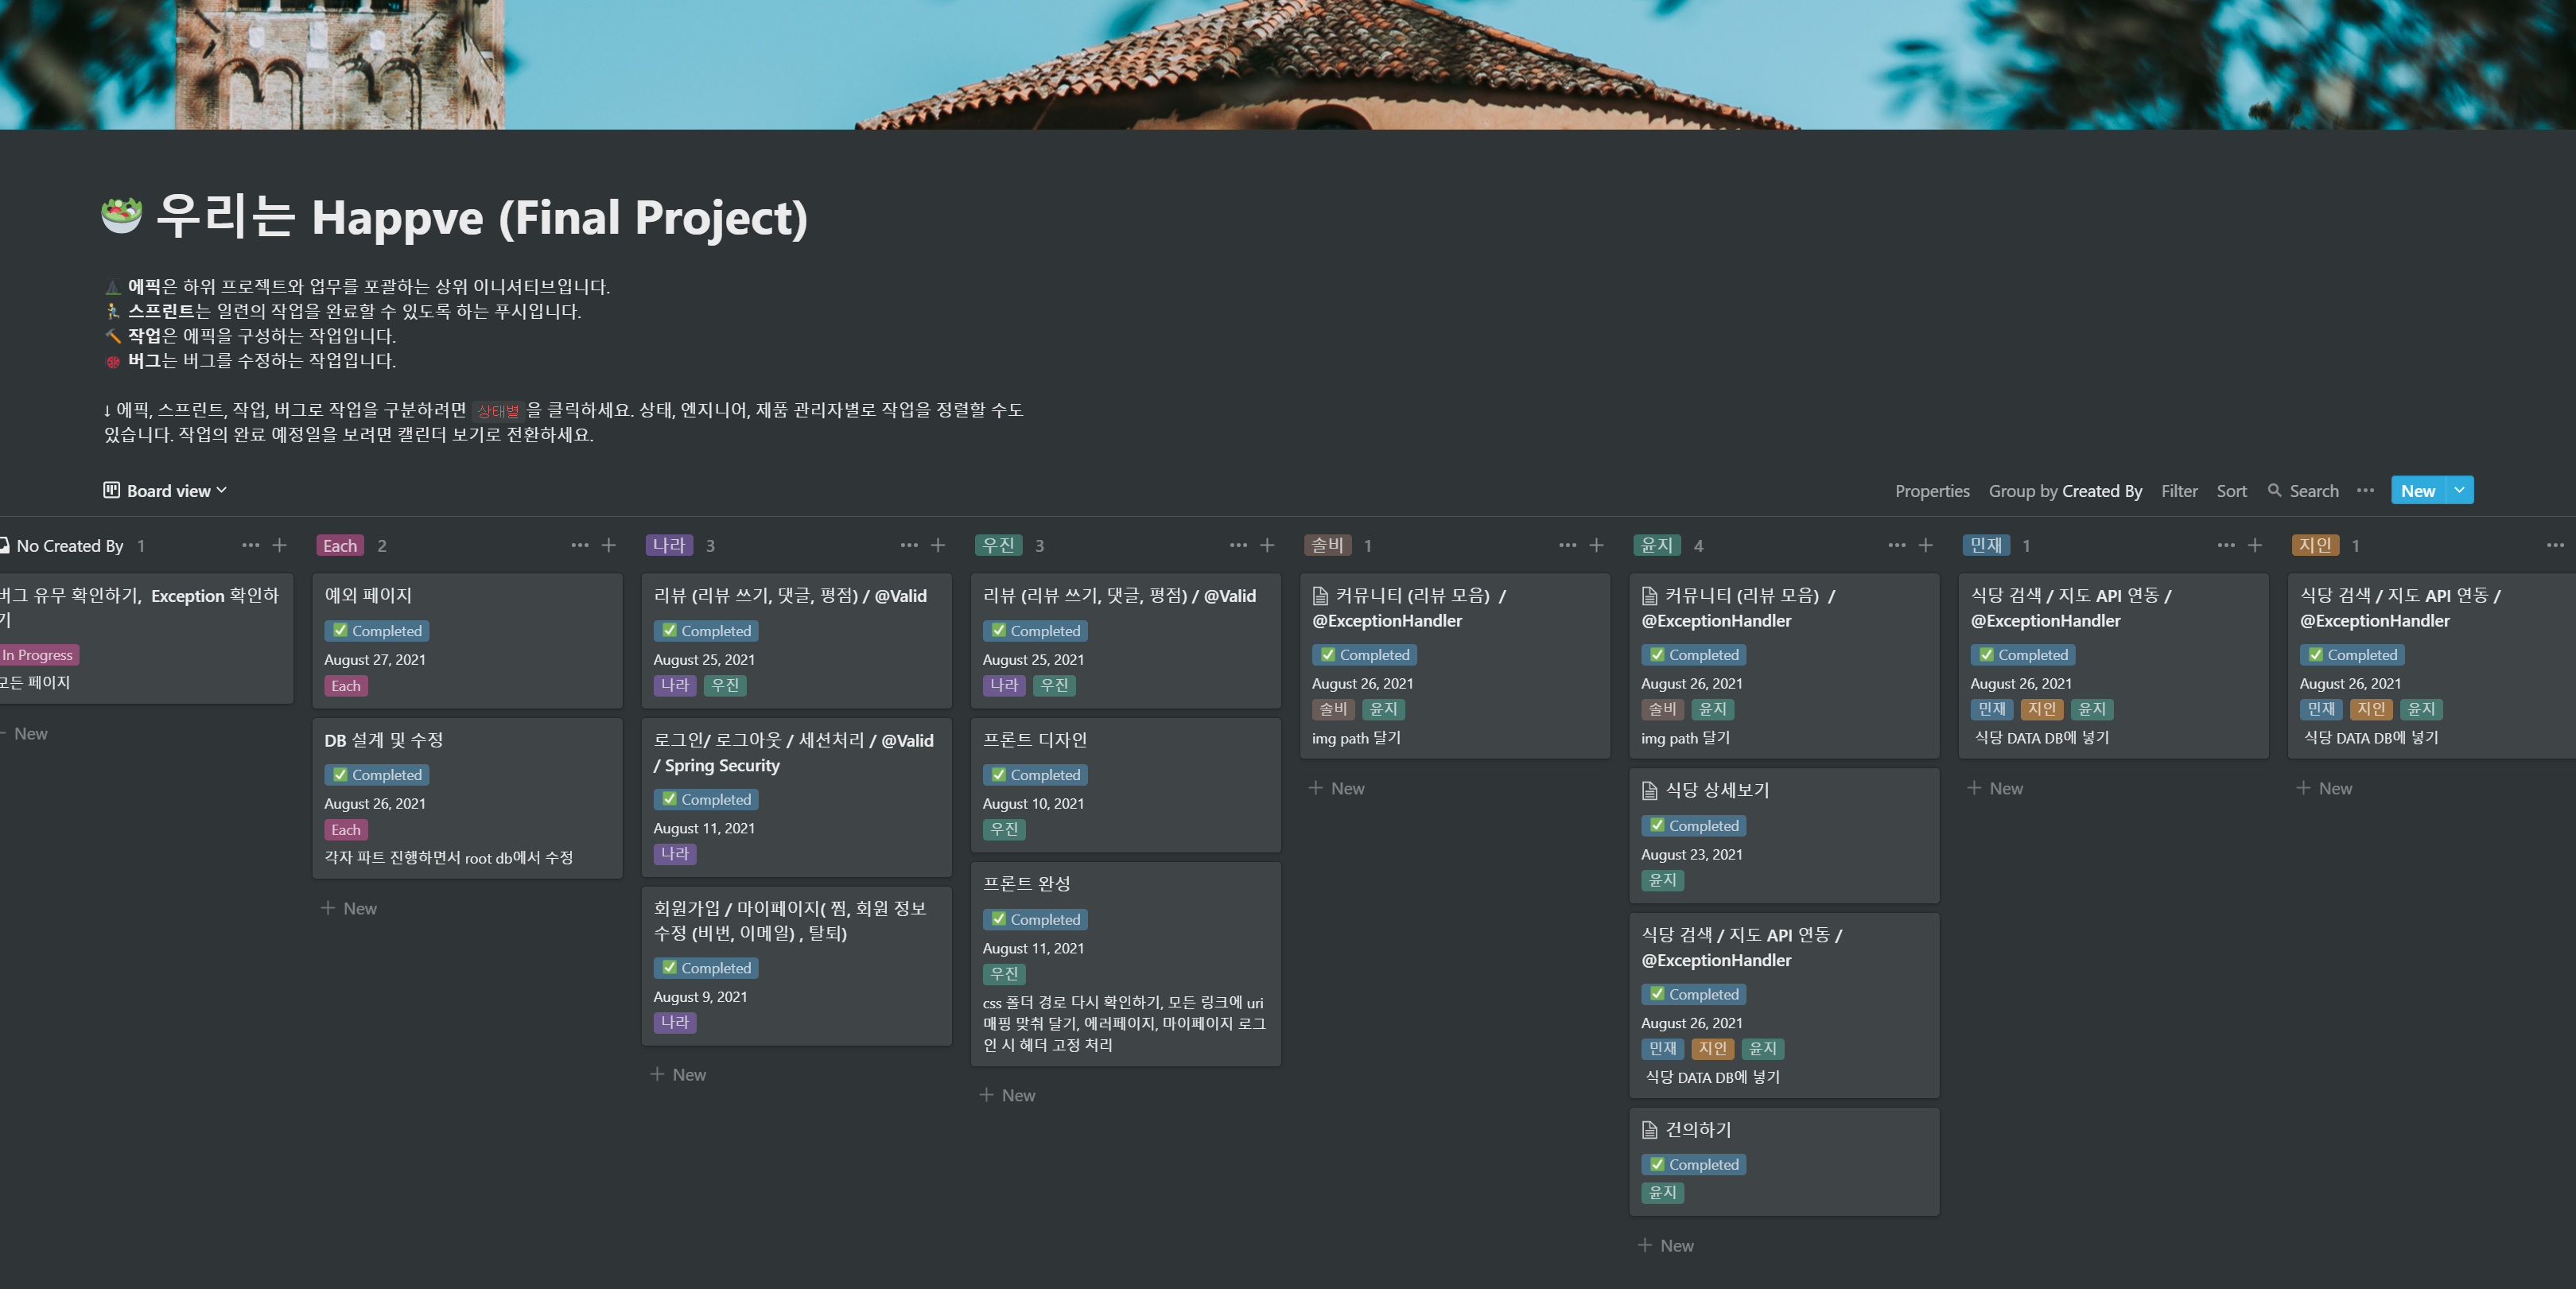Click the cover image at top
Viewport: 2576px width, 1289px height.
1288,64
